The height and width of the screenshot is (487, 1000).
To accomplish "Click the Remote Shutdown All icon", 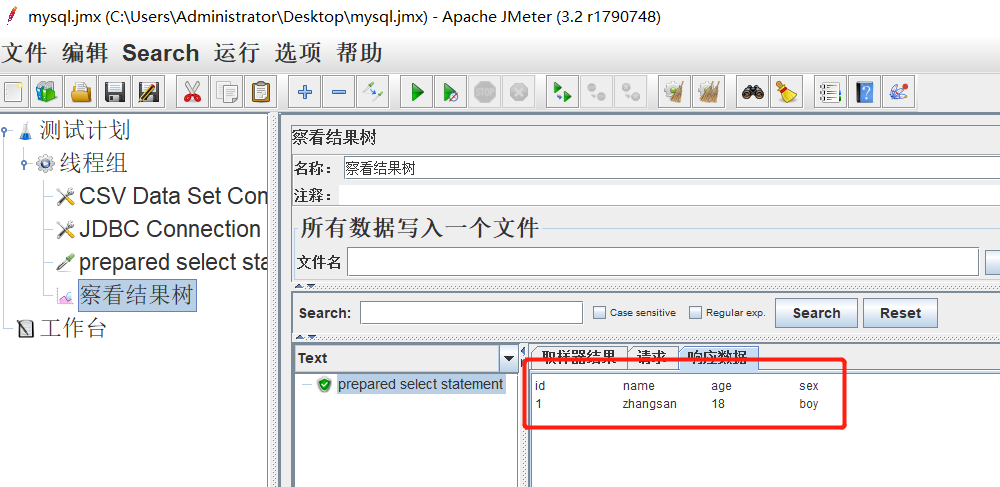I will 631,92.
